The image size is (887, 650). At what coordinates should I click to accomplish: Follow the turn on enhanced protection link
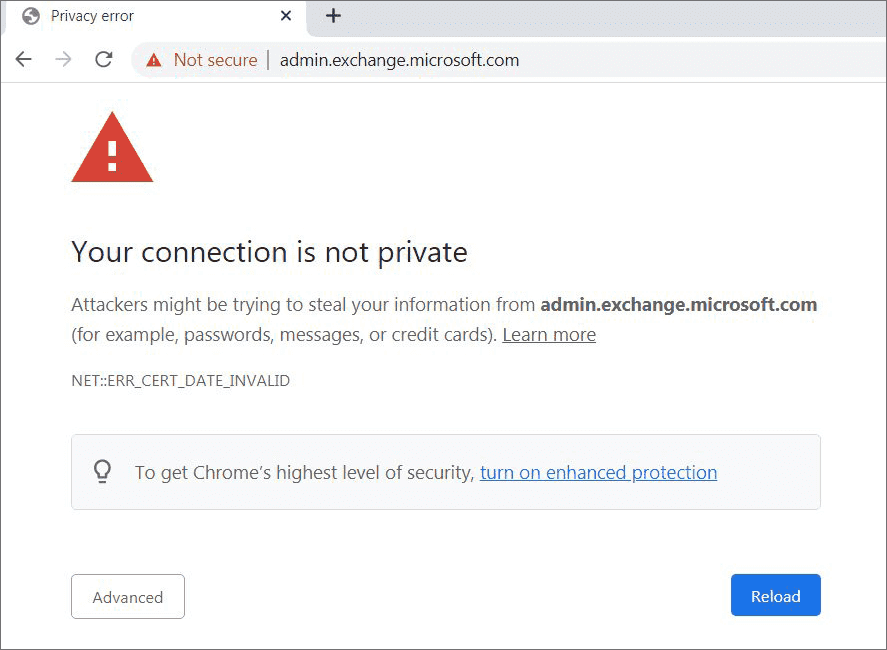[598, 472]
